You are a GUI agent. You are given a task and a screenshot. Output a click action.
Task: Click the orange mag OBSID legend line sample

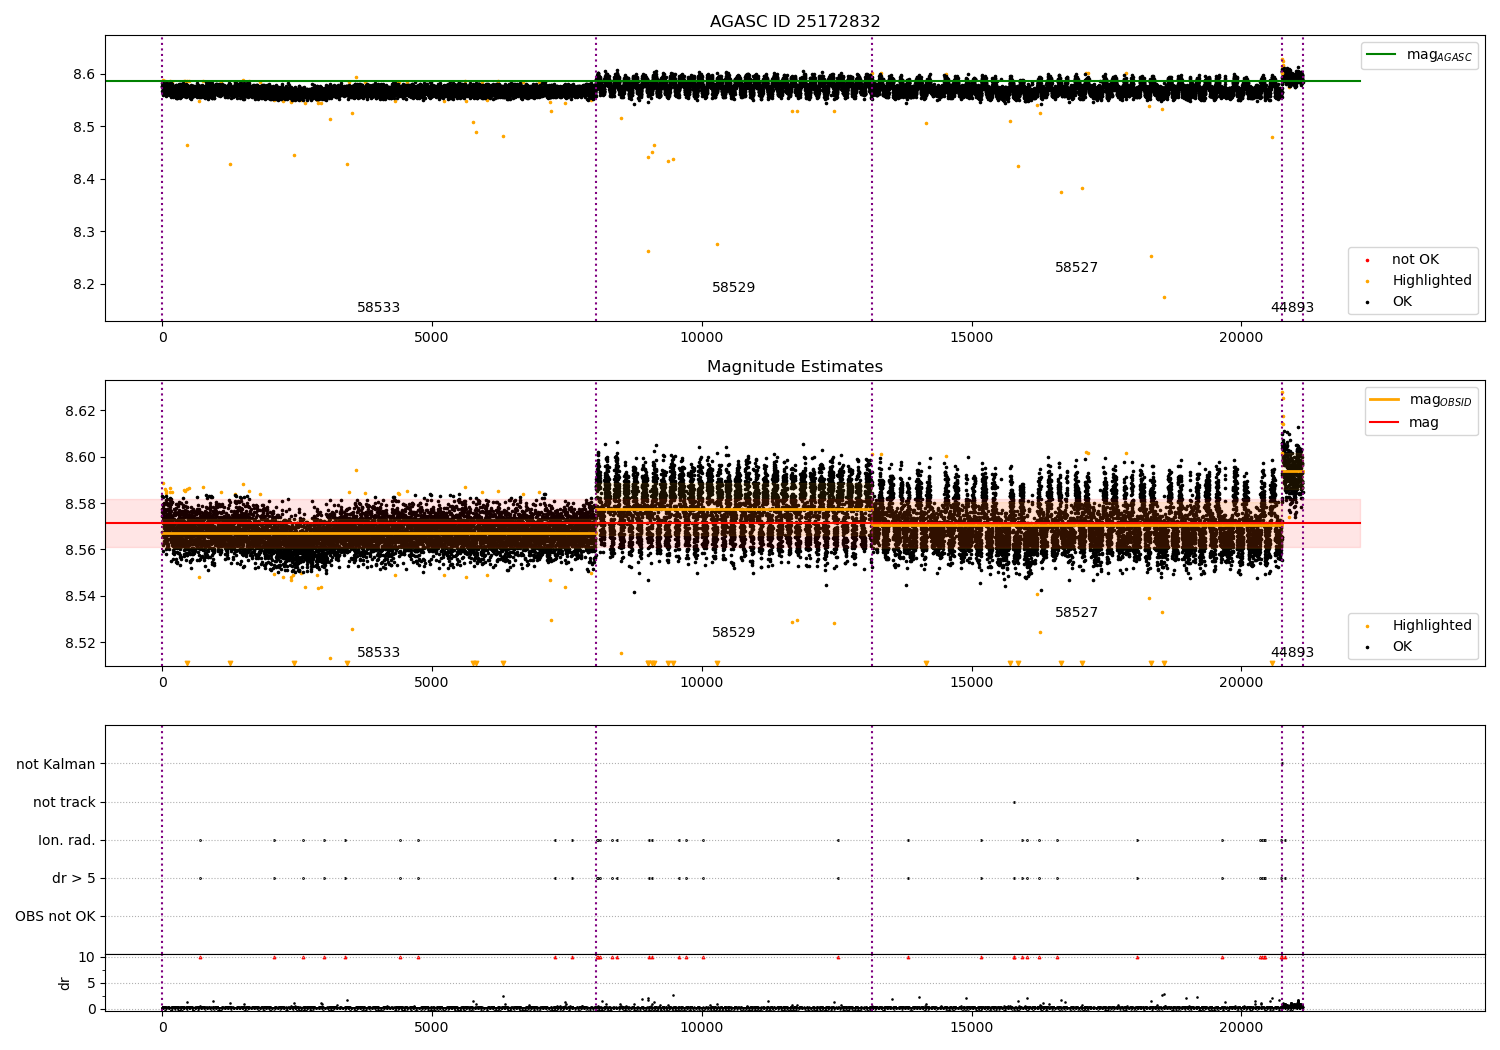tap(1384, 400)
